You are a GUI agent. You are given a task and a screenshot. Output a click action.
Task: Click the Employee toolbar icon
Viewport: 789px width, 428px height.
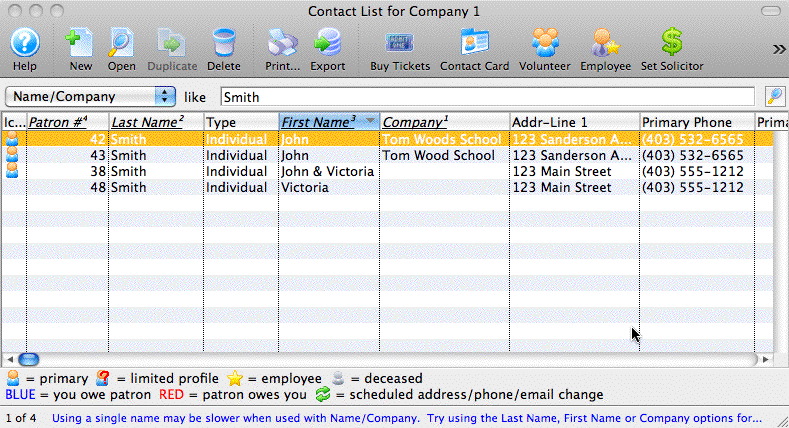click(605, 43)
